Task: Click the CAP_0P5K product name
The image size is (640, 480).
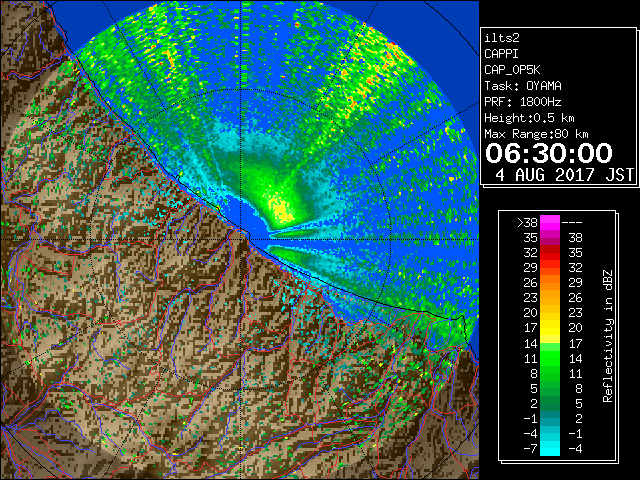Action: click(512, 70)
